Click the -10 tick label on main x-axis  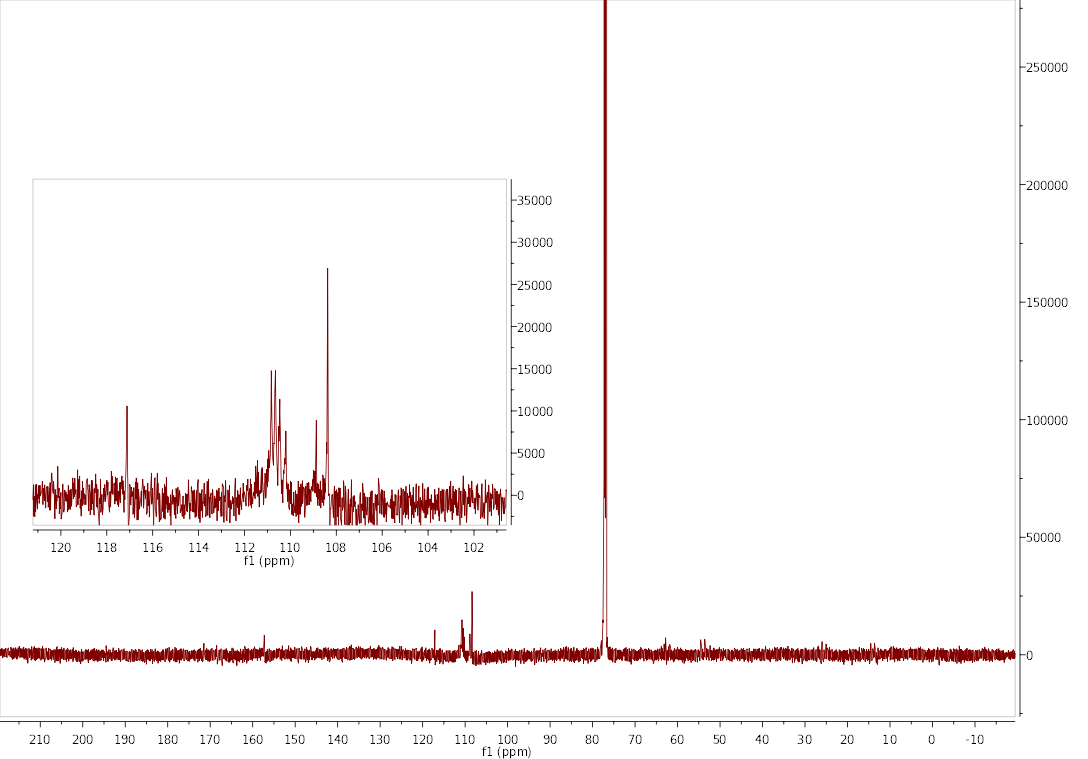[974, 740]
